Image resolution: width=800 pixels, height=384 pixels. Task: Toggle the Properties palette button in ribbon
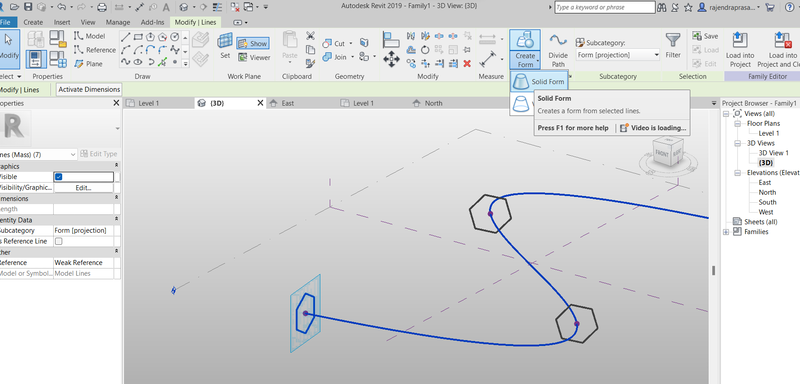tap(36, 59)
